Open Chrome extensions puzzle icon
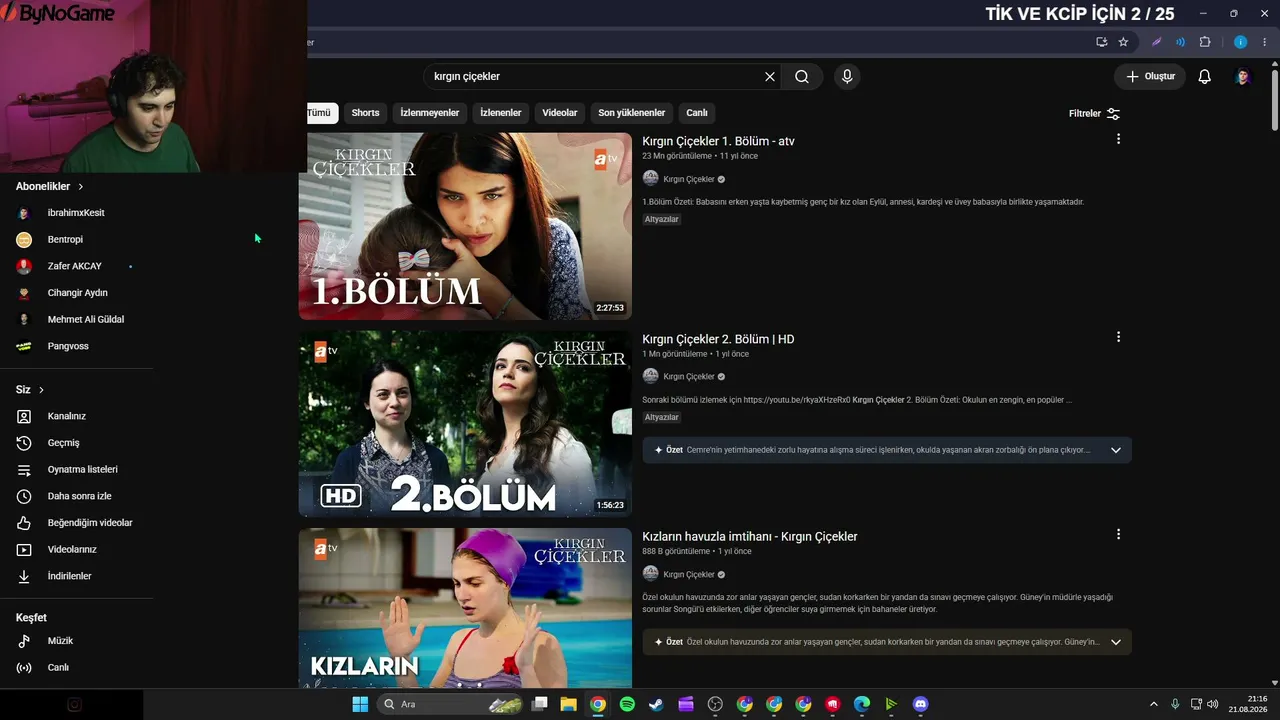1280x720 pixels. click(1204, 42)
